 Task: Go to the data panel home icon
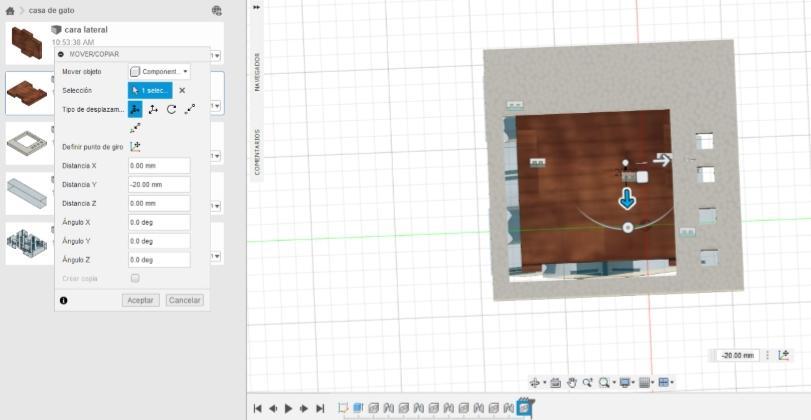10,10
